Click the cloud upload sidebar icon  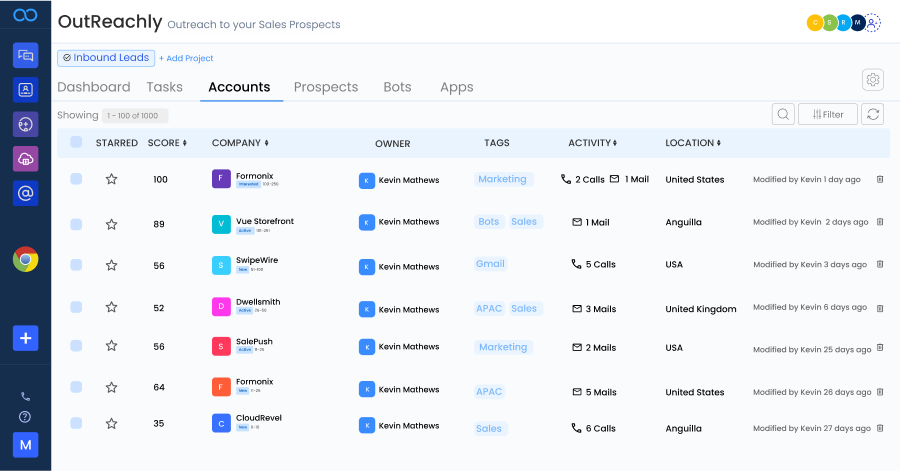25,158
